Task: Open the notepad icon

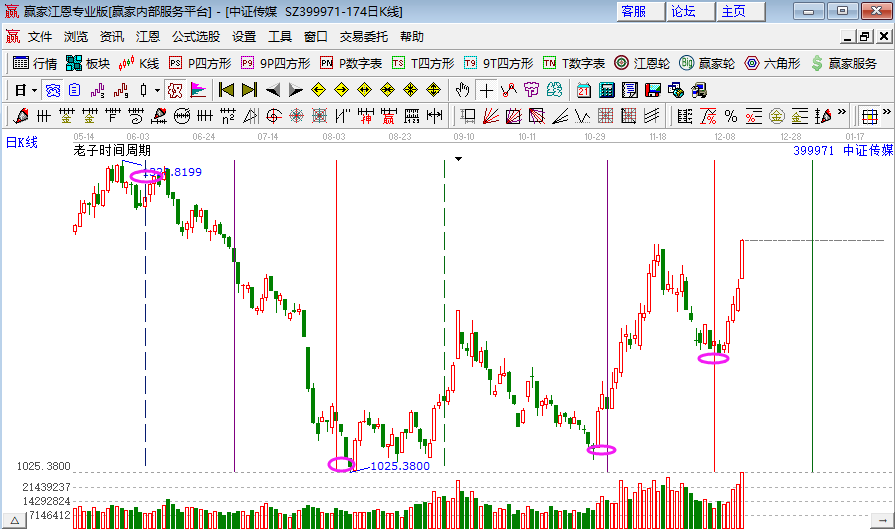Action: click(630, 90)
